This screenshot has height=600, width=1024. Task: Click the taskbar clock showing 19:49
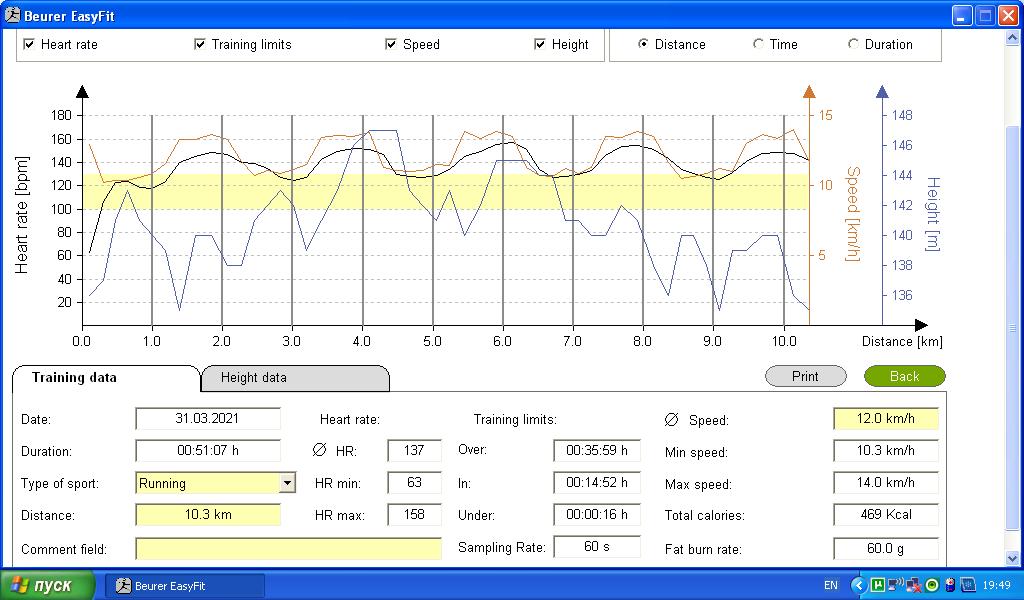(x=997, y=586)
